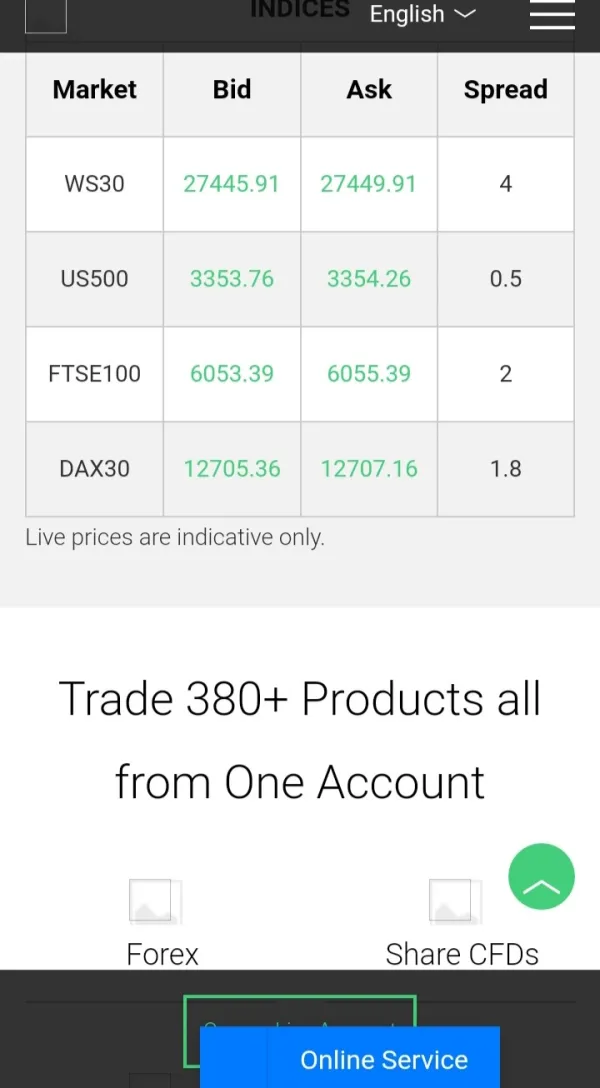
Task: Click the Market column header
Action: [94, 90]
